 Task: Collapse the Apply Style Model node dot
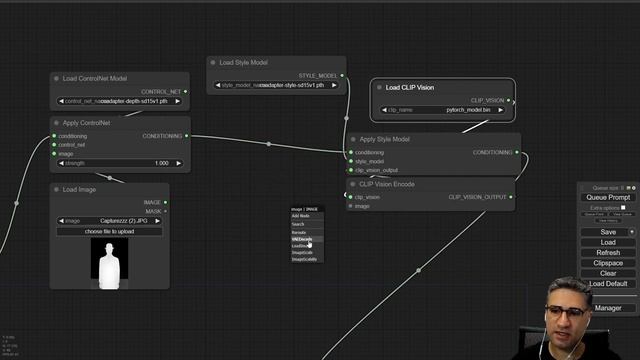[353, 139]
